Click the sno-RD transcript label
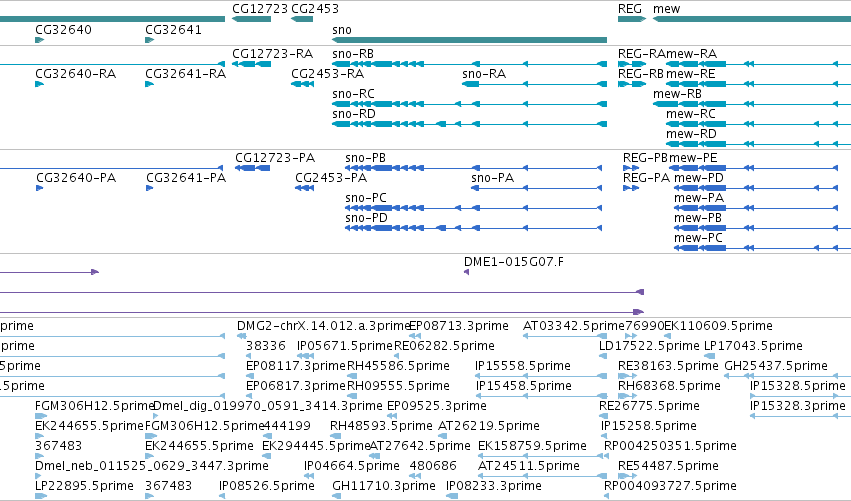The width and height of the screenshot is (851, 501). click(354, 114)
